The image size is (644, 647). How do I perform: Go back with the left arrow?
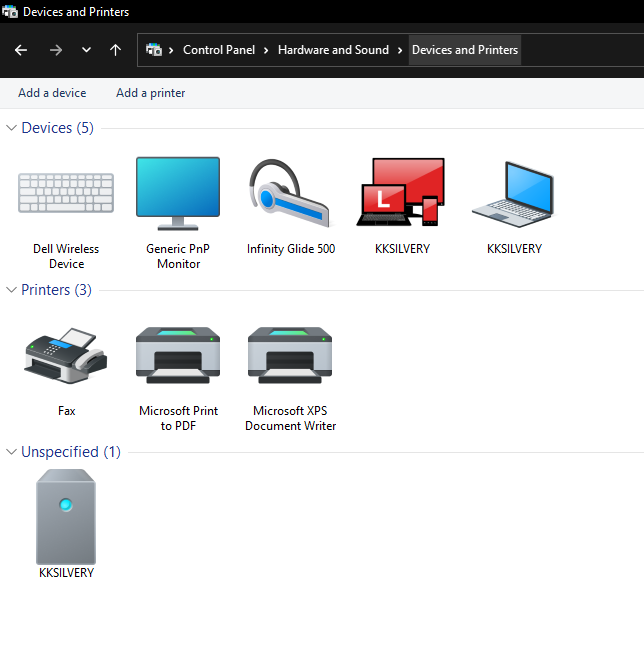[21, 50]
